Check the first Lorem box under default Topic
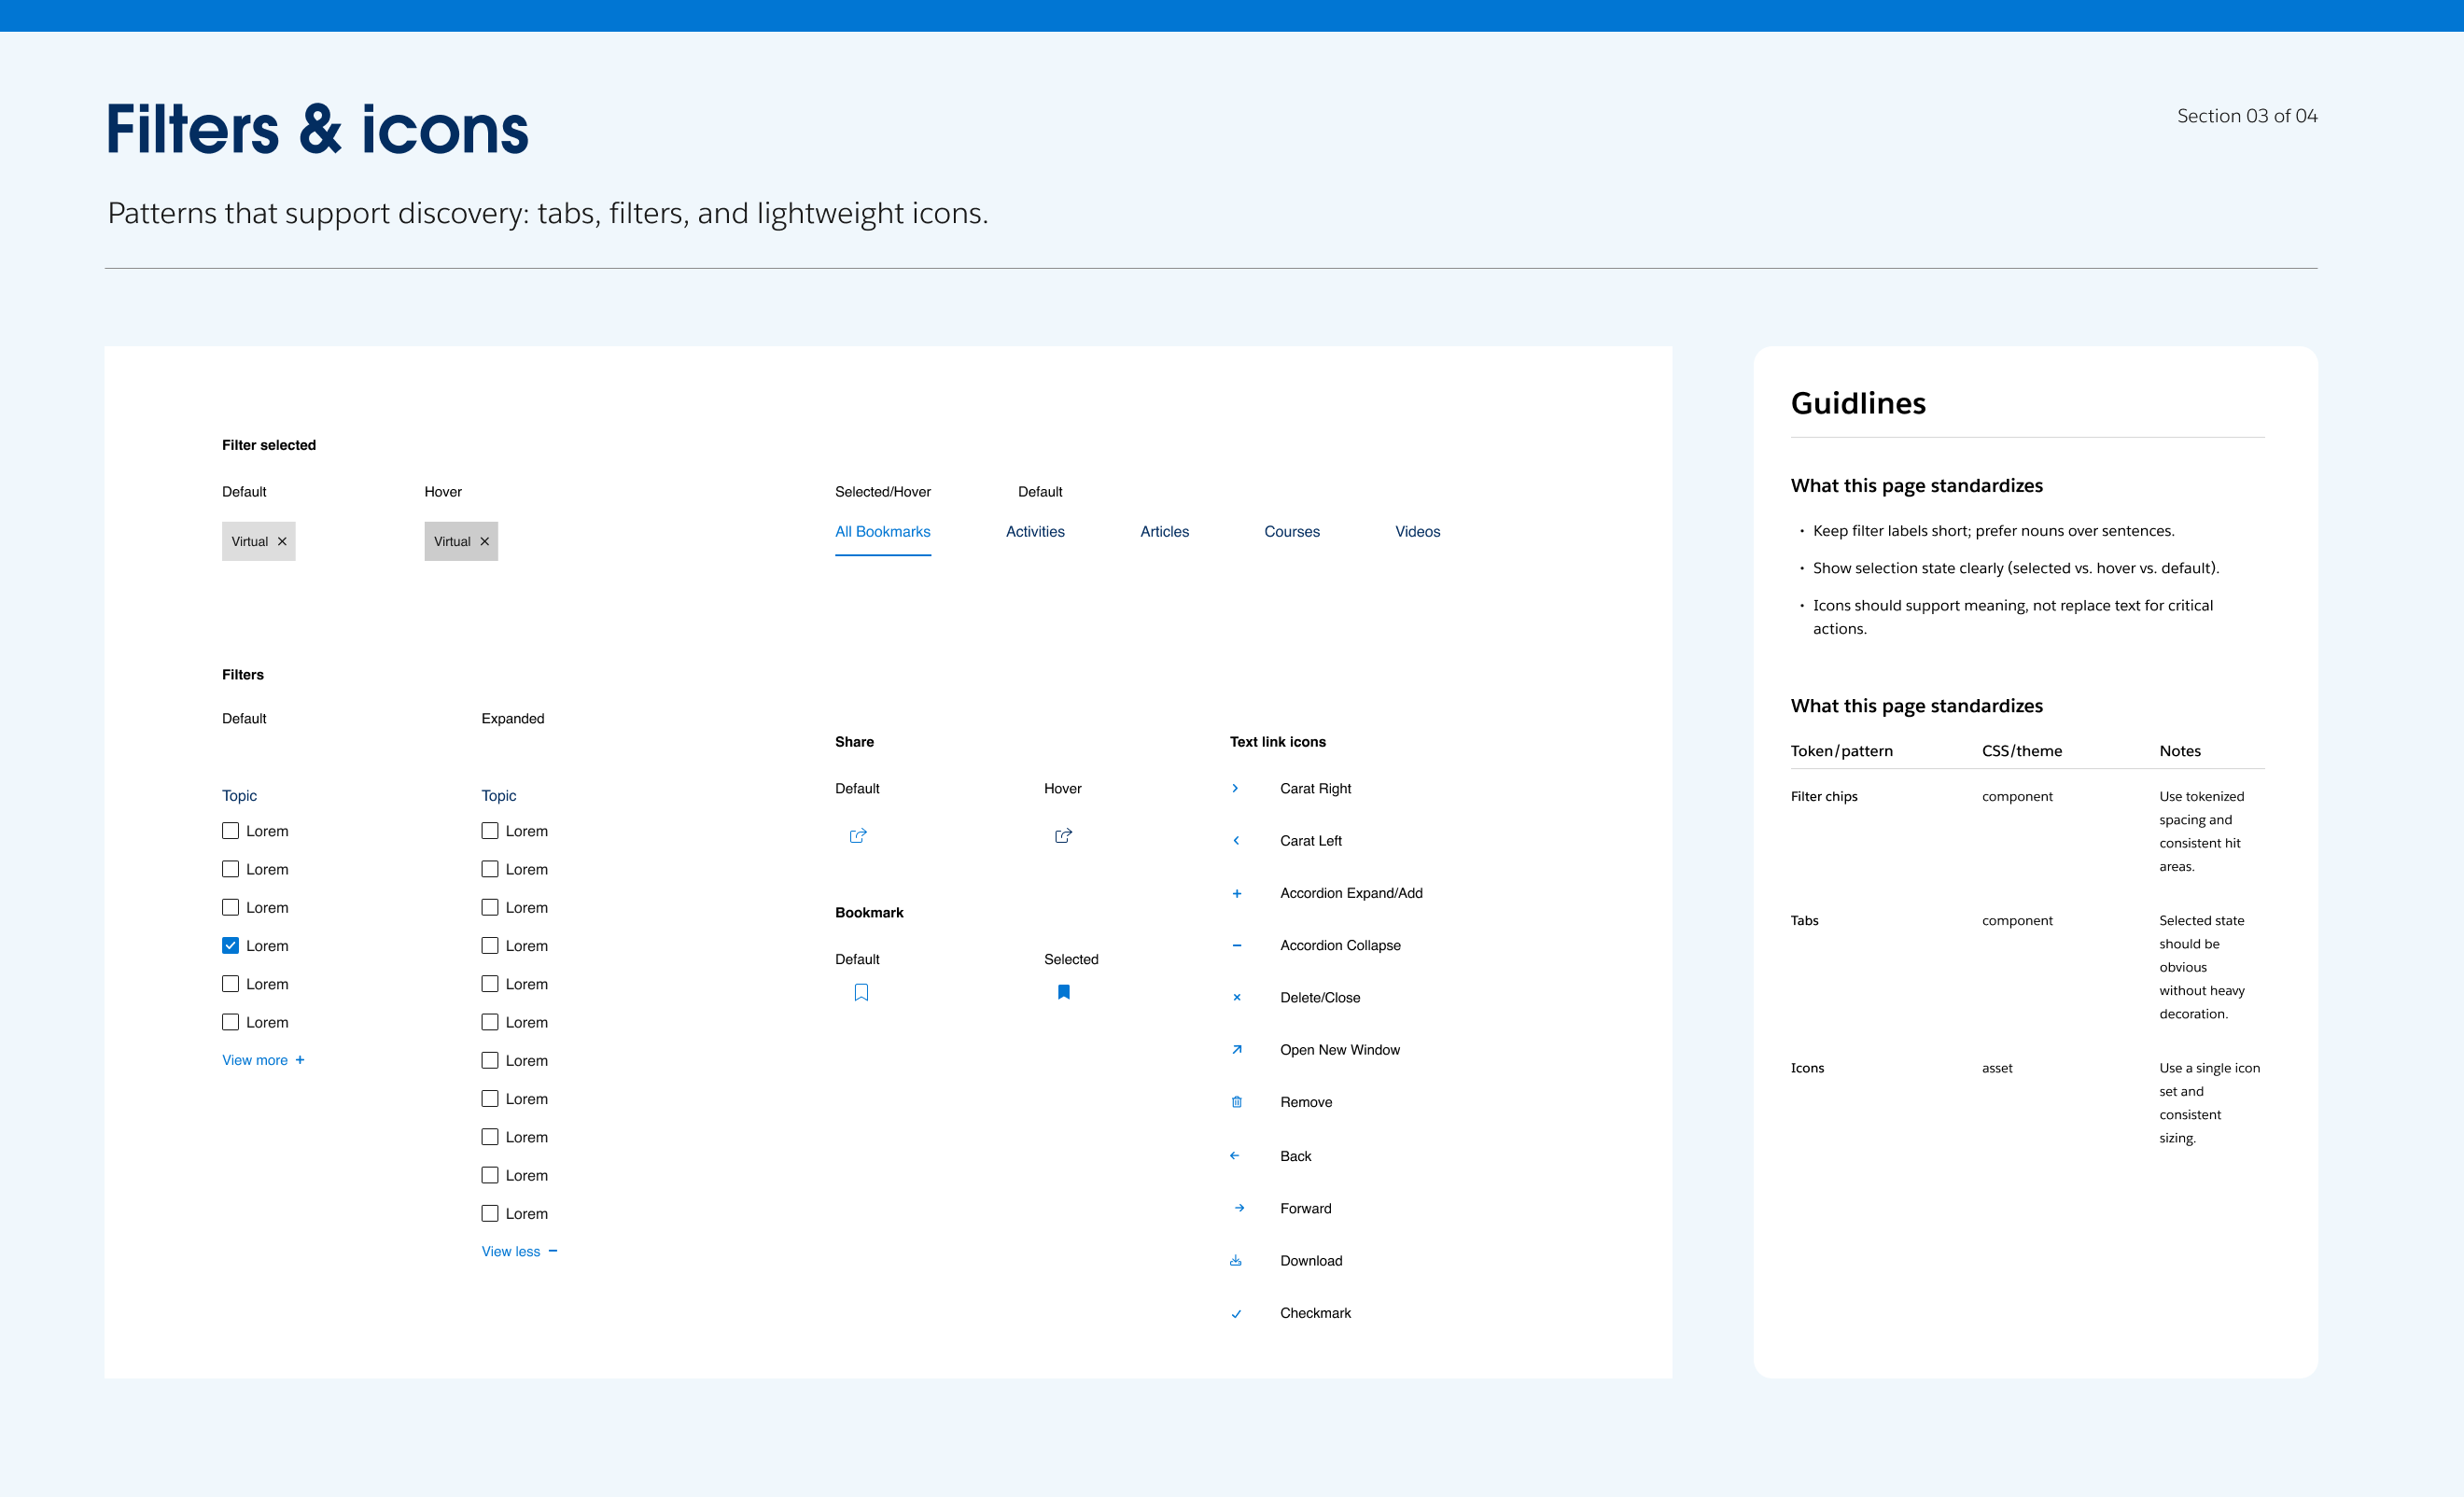This screenshot has width=2464, height=1497. point(230,830)
